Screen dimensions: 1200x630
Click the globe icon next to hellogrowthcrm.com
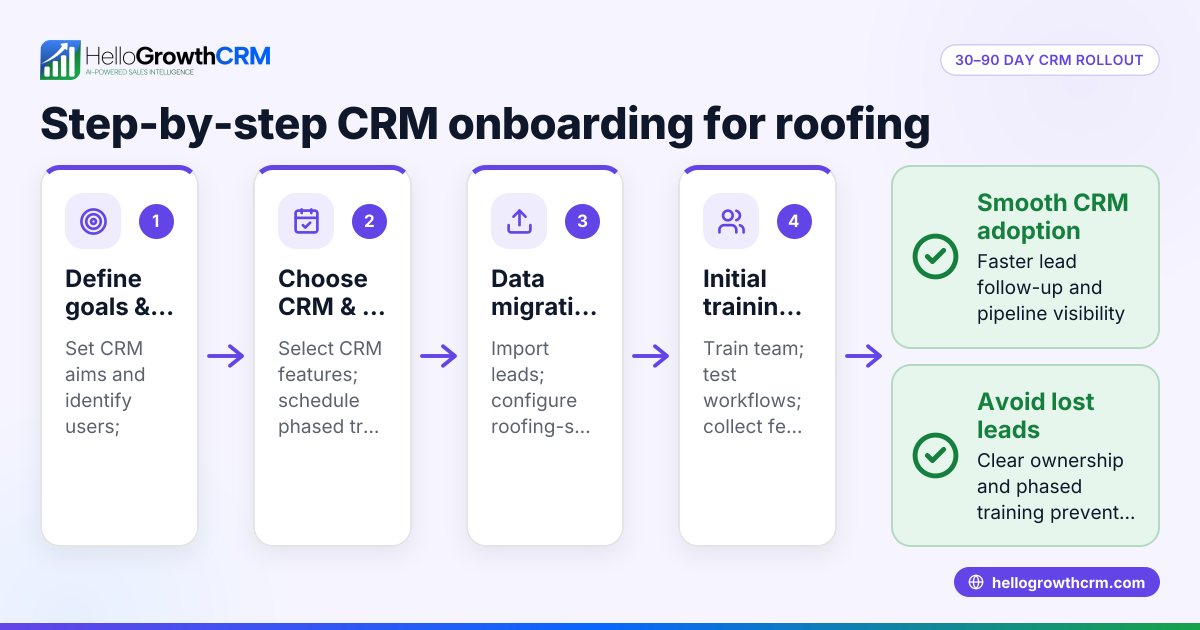click(976, 582)
